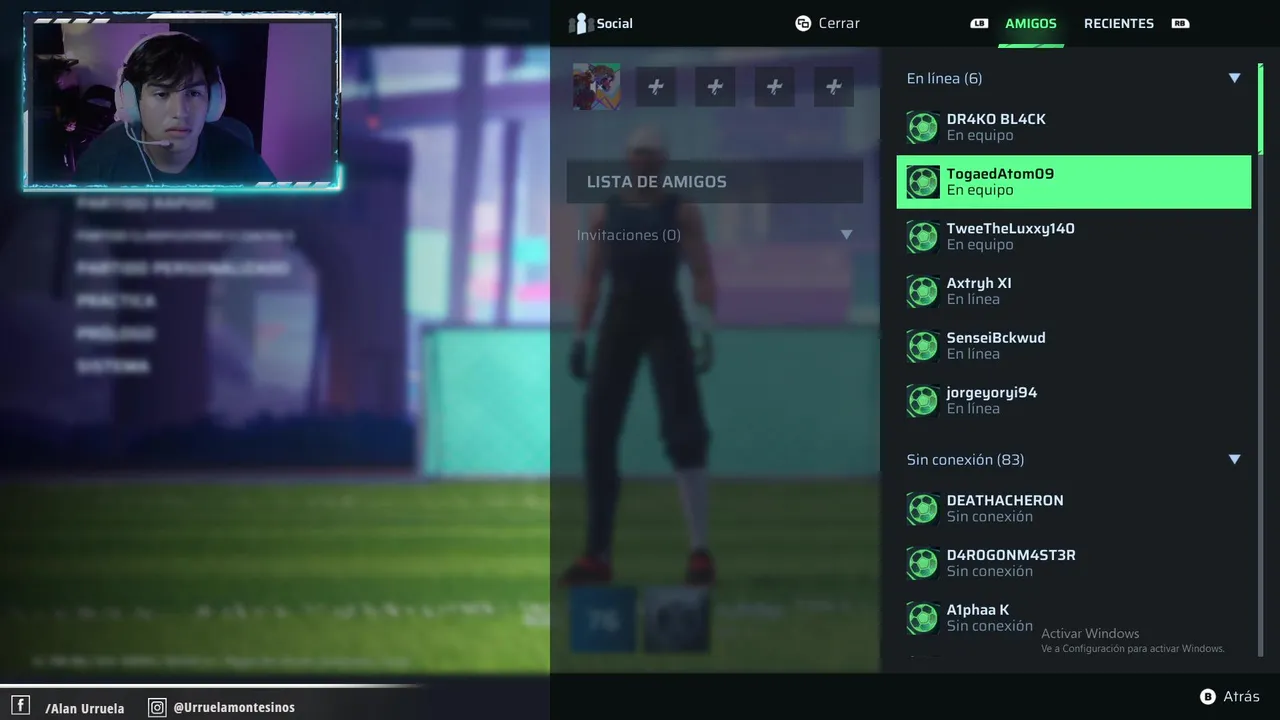The image size is (1280, 720).
Task: Click the Activar Windows watermark text
Action: tap(1090, 633)
